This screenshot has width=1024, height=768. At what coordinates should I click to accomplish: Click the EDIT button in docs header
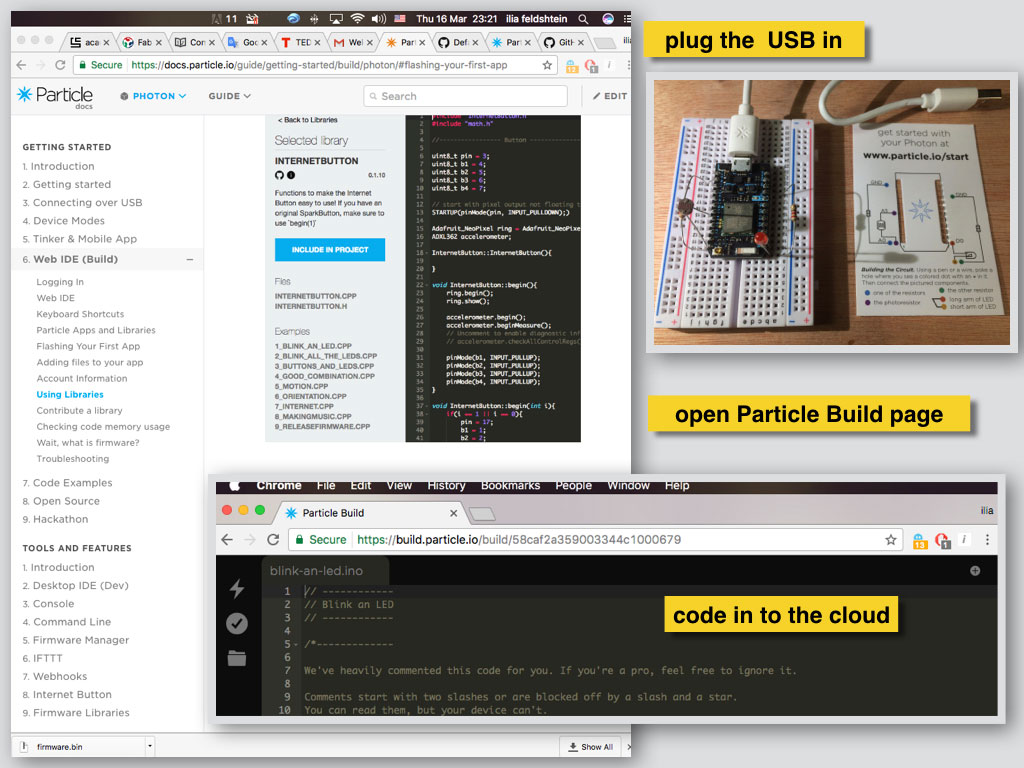point(610,96)
